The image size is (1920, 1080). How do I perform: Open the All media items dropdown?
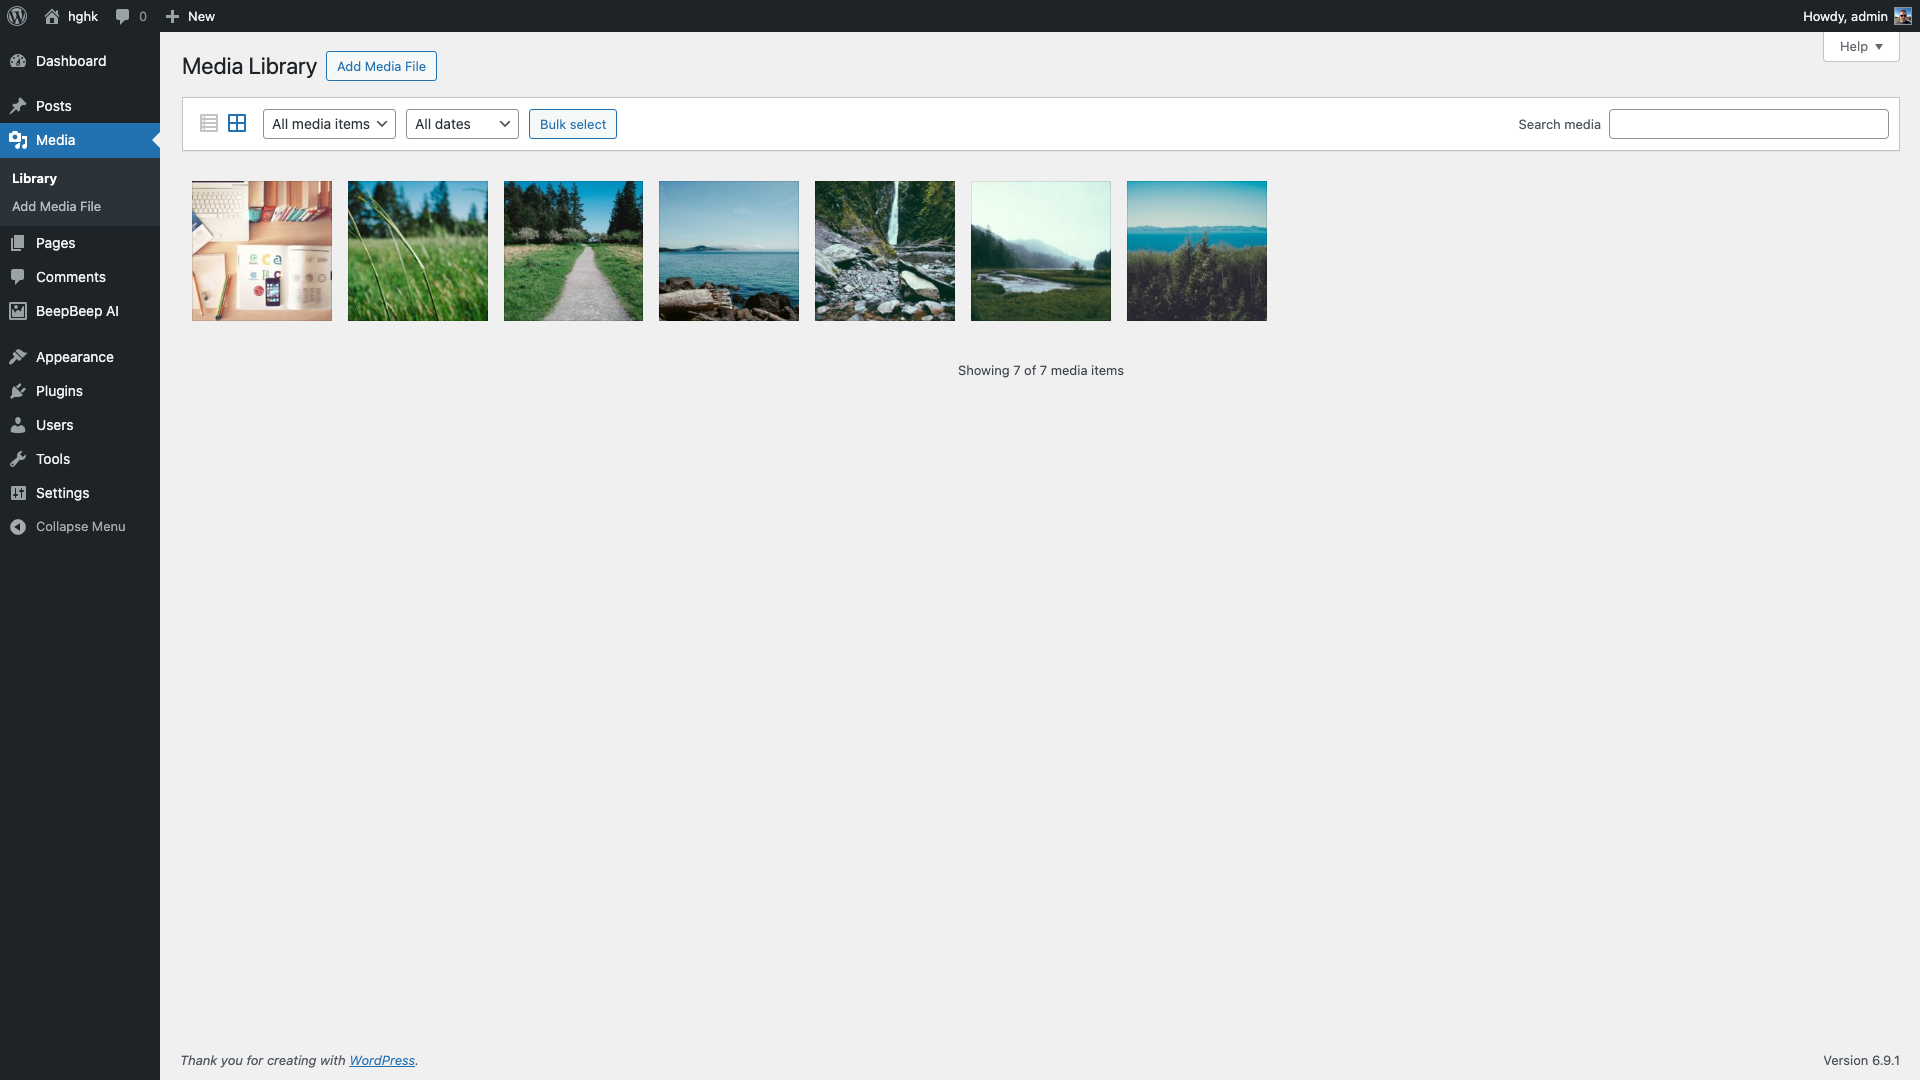pyautogui.click(x=328, y=123)
